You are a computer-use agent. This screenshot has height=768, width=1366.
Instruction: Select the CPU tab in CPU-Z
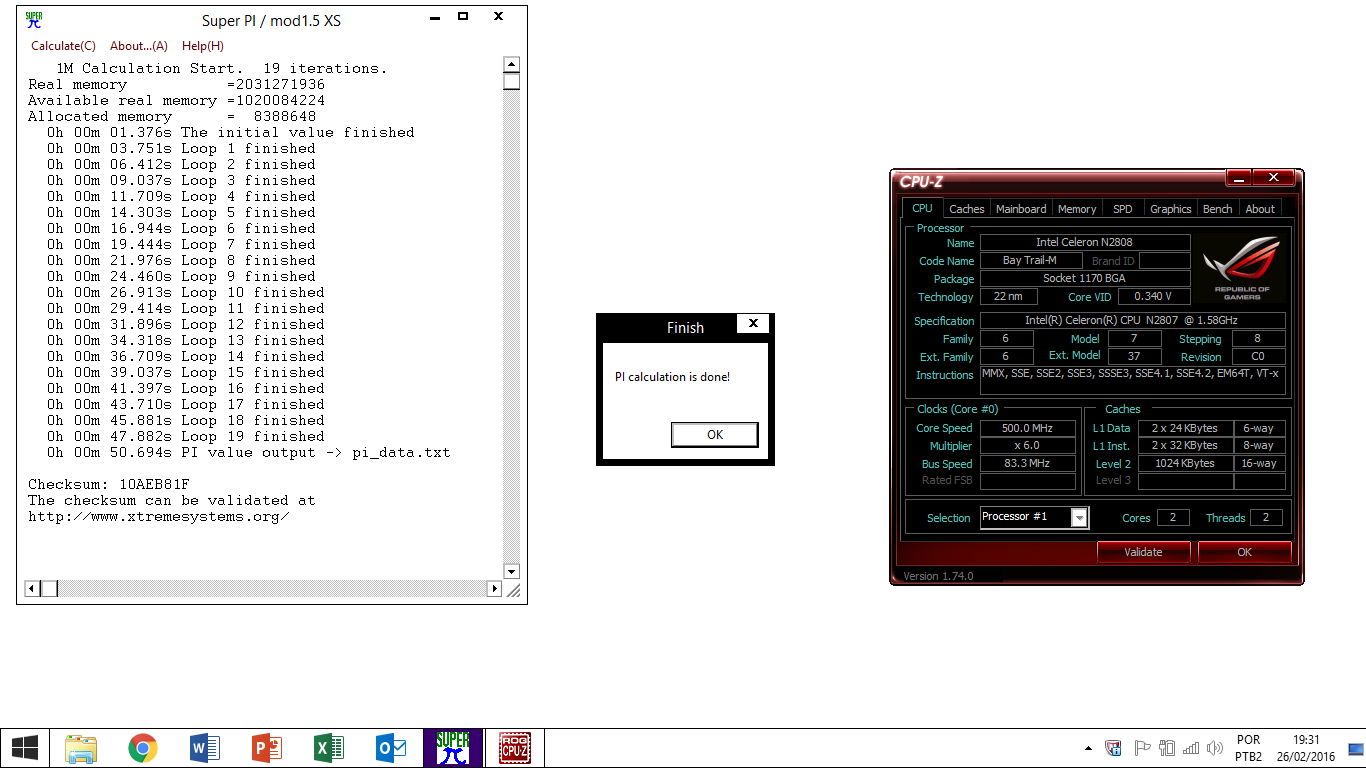(x=922, y=208)
